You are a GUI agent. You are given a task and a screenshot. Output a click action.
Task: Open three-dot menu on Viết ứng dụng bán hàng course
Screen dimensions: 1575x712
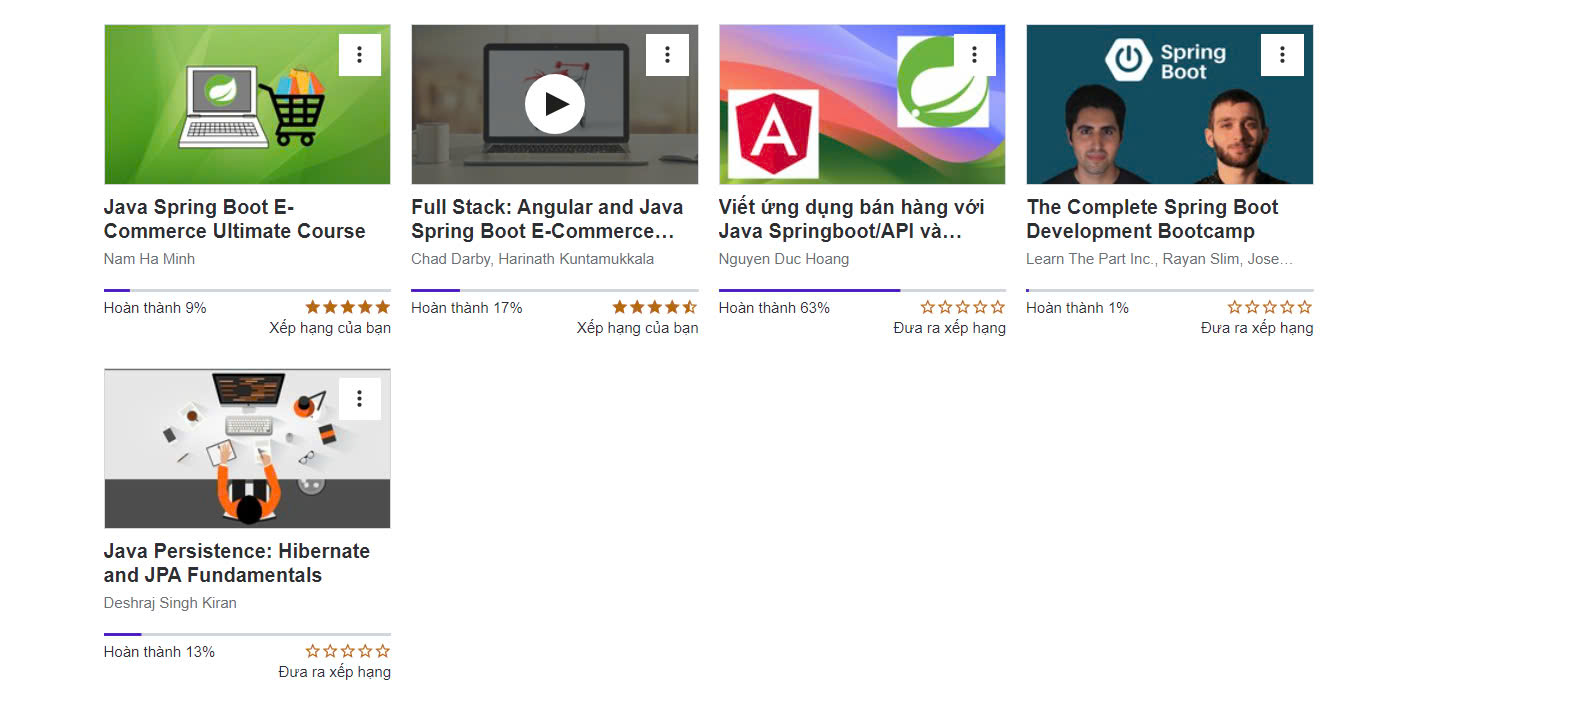975,55
